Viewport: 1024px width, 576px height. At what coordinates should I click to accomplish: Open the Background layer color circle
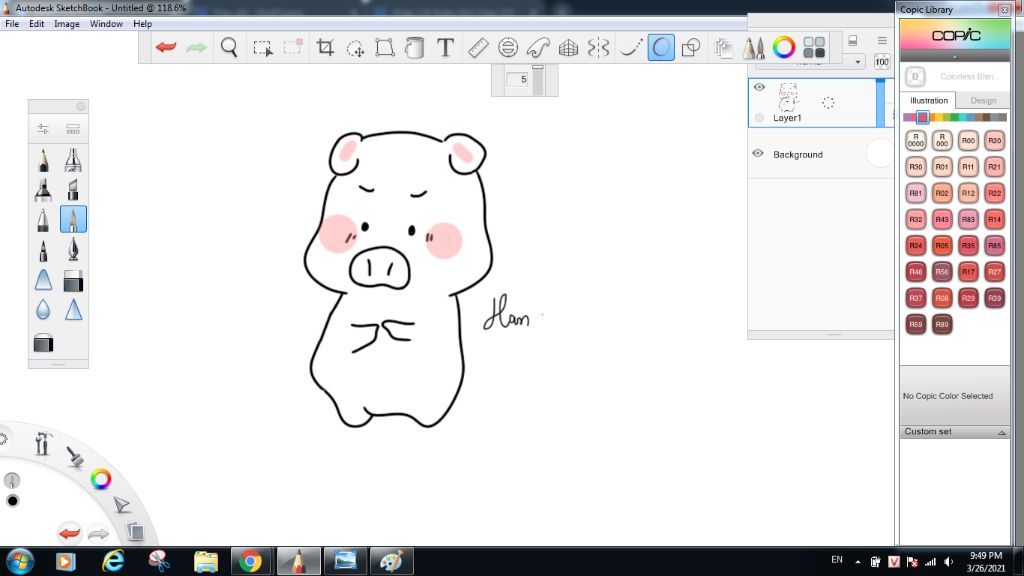tap(878, 153)
